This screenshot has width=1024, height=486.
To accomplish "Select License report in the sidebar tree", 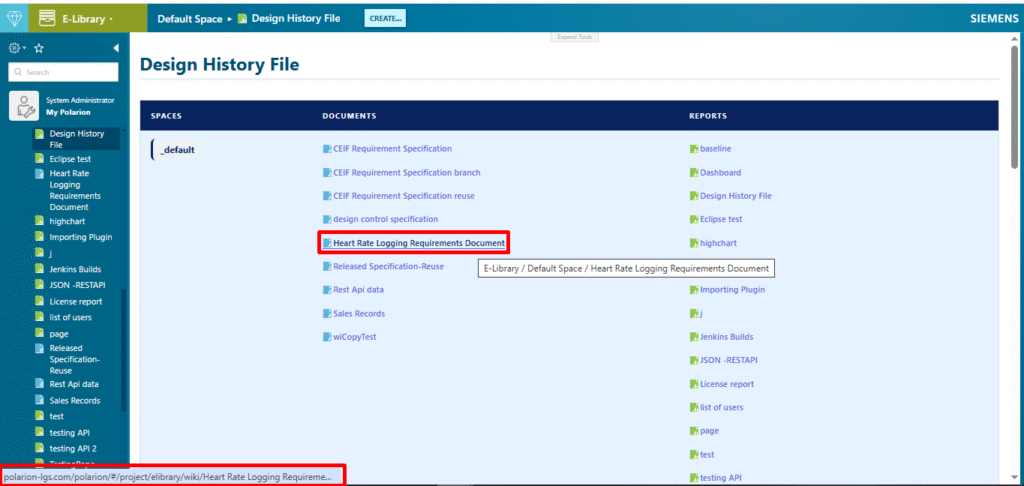I will 76,301.
